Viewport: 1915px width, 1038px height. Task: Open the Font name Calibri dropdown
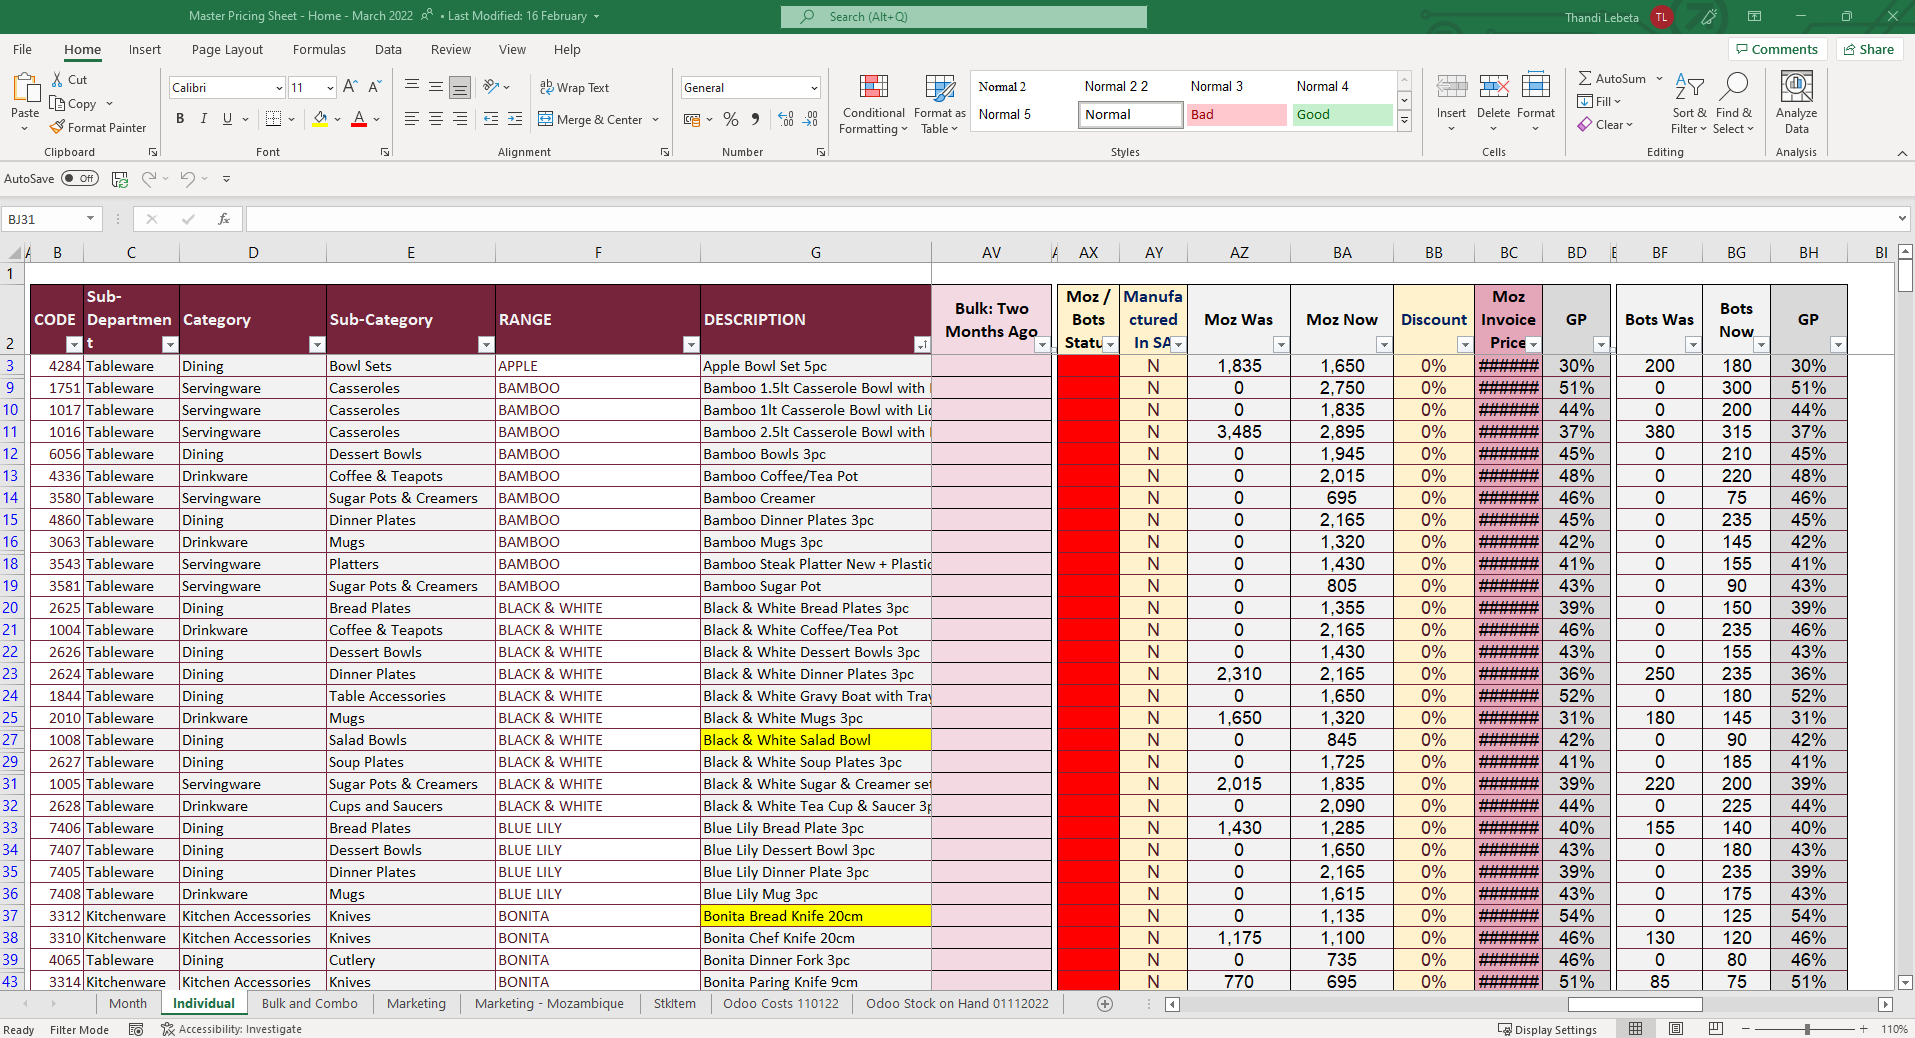coord(279,88)
